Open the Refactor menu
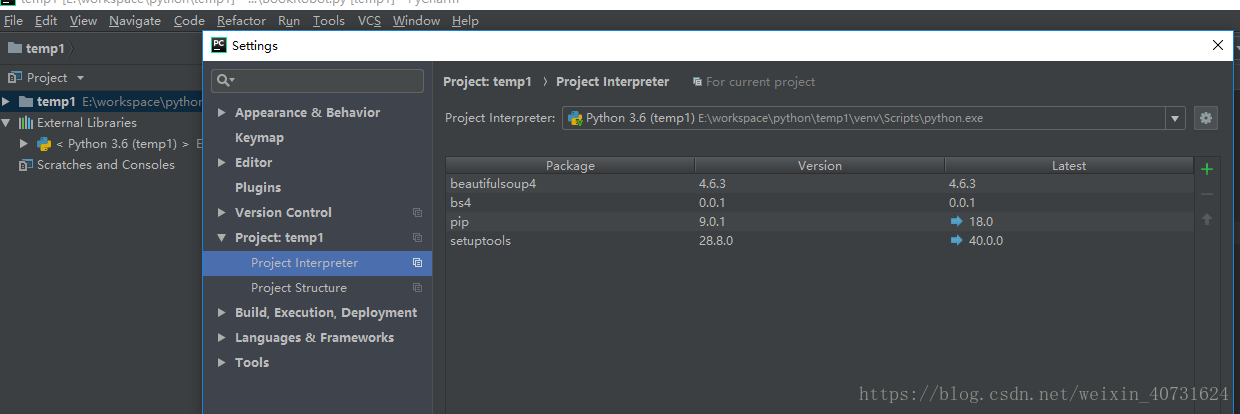This screenshot has height=414, width=1240. pos(241,20)
